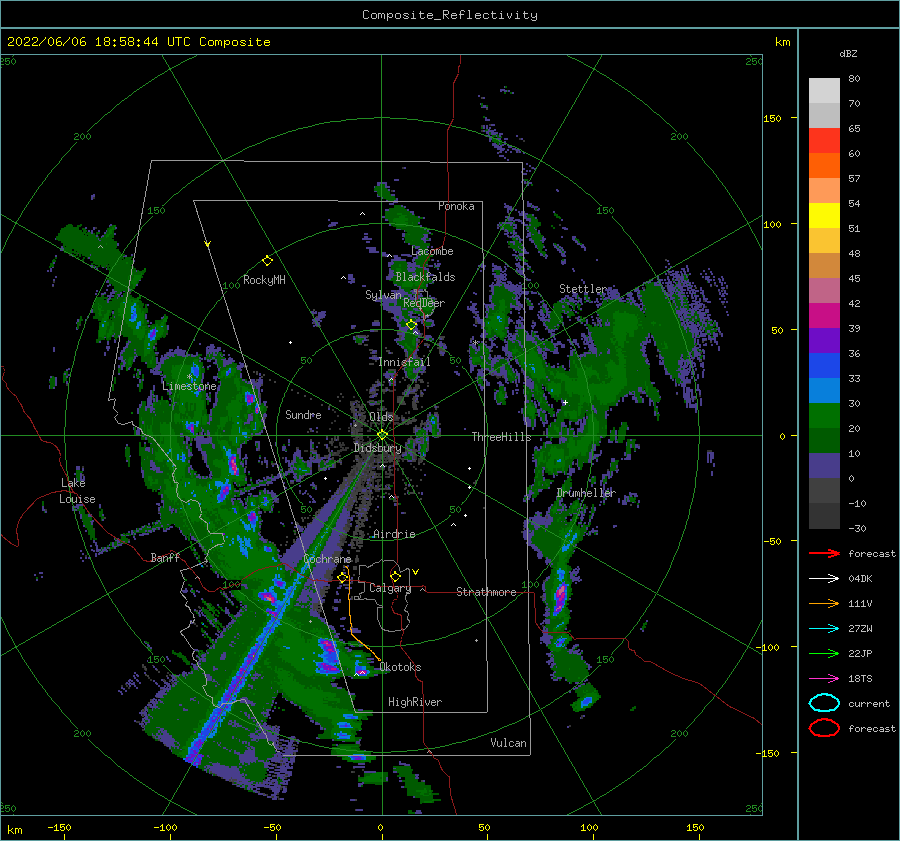This screenshot has width=900, height=841.
Task: Click the magenta 18TS arrow legend icon
Action: (x=824, y=679)
